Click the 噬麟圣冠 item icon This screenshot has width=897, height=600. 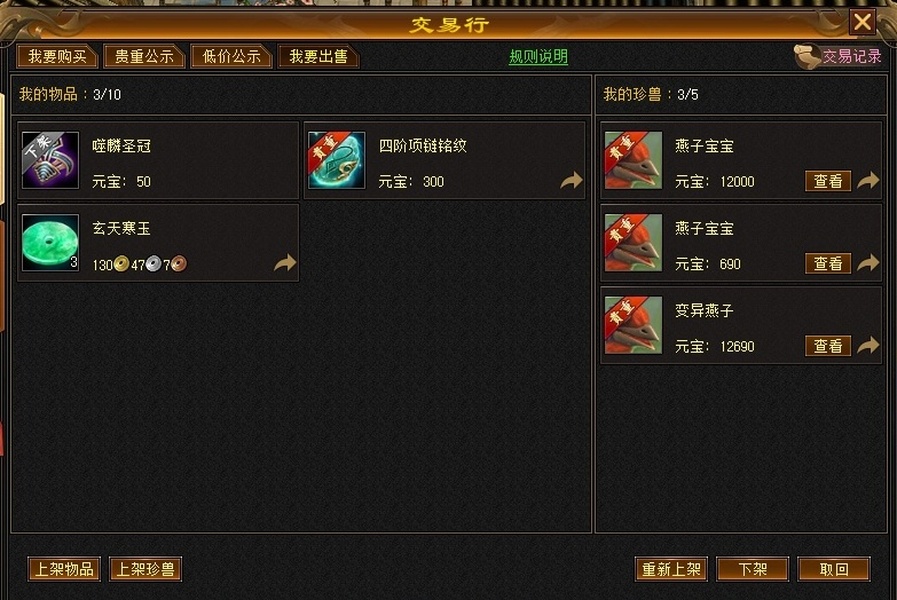(x=50, y=160)
